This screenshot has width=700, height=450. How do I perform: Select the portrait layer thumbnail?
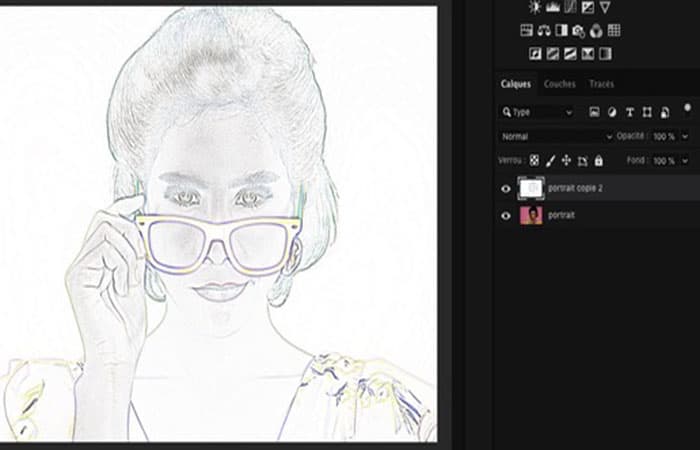531,215
